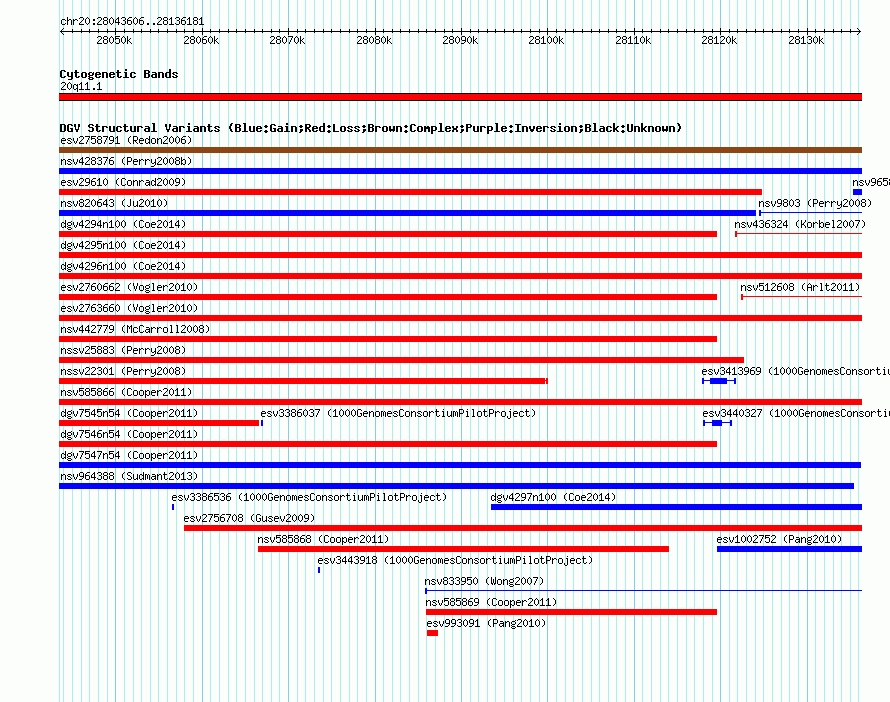Open nsv833950 (Wong2007) variant label

point(484,581)
